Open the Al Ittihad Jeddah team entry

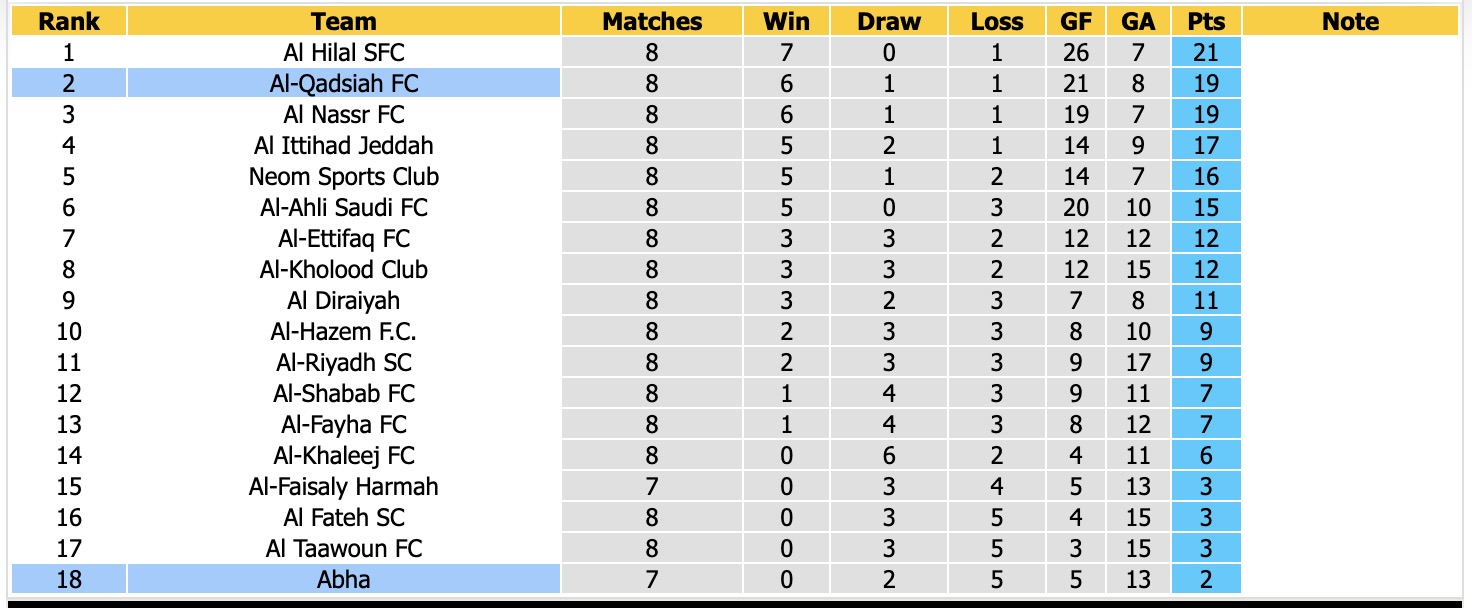[344, 145]
